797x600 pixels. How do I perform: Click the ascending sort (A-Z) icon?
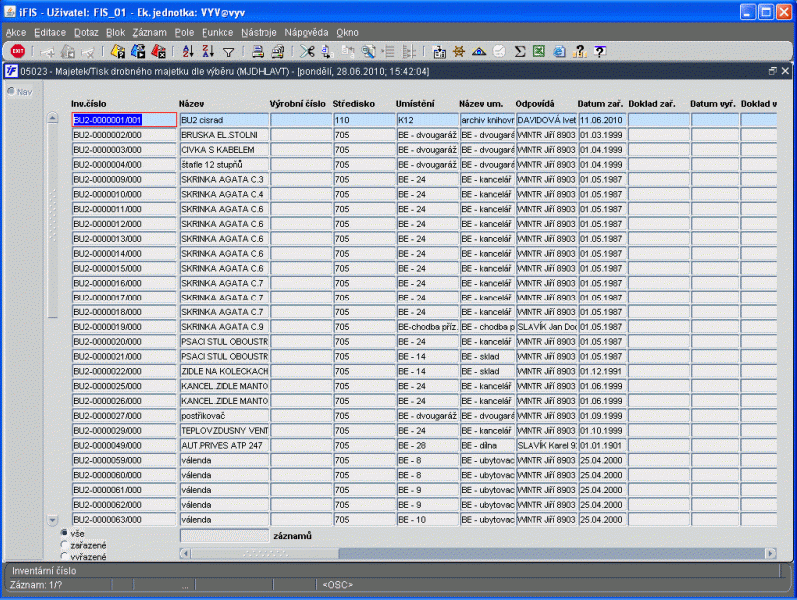189,51
